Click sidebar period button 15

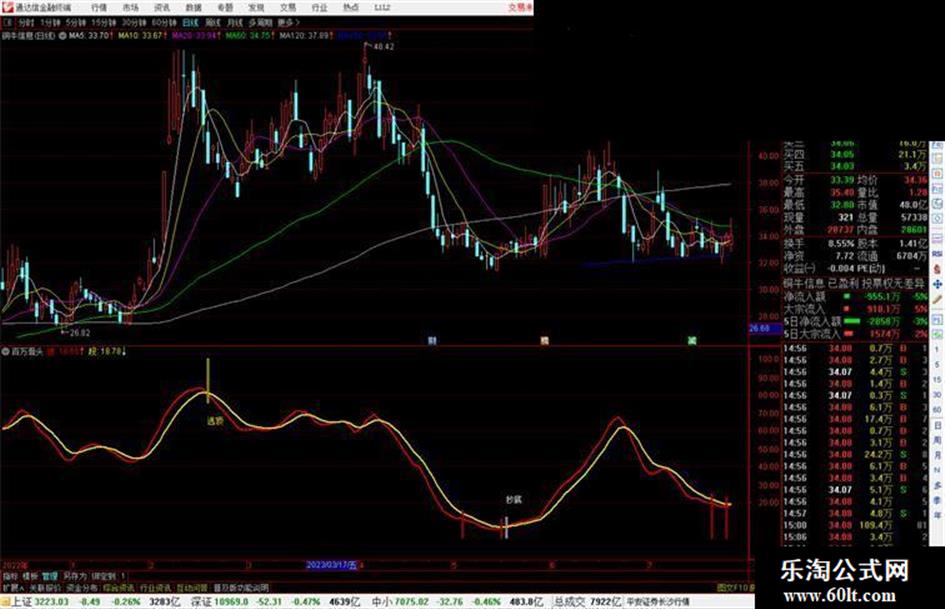click(x=937, y=380)
